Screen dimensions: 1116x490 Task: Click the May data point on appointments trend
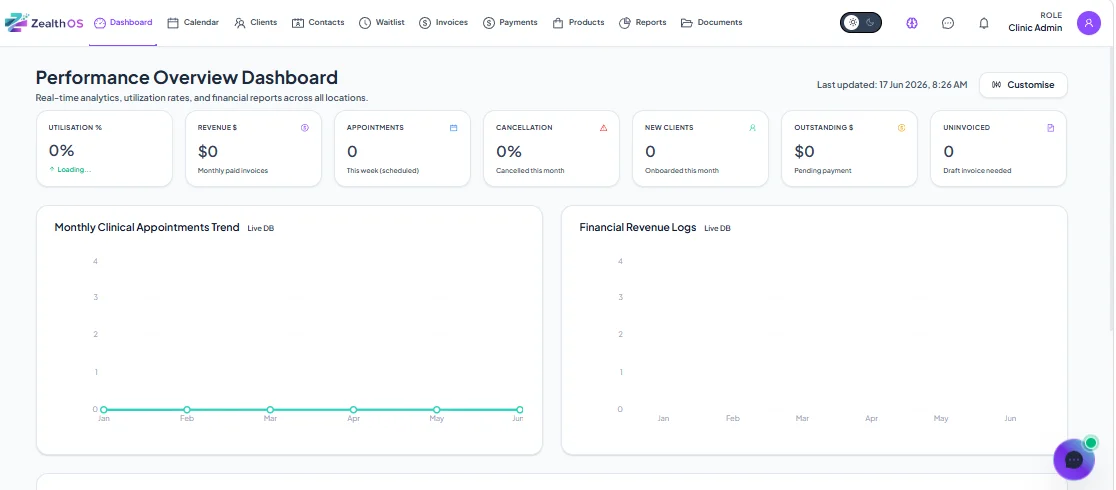tap(437, 410)
